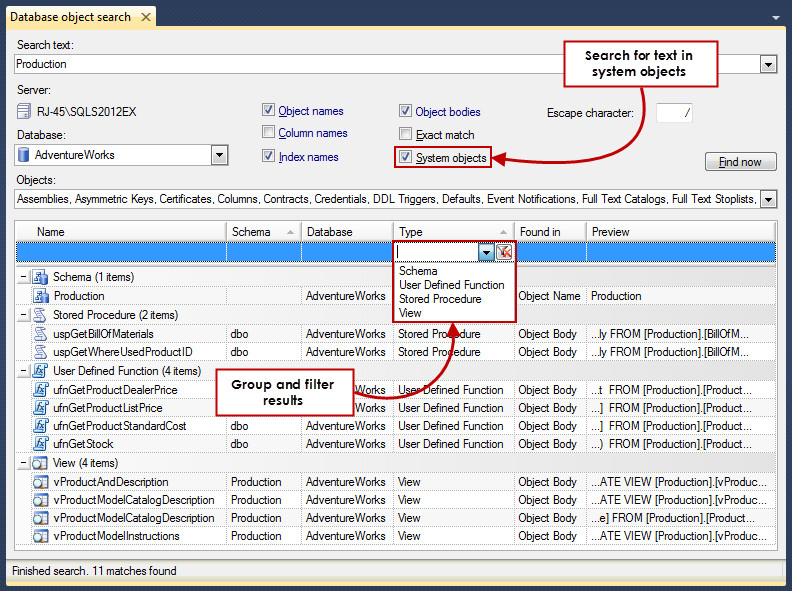
Task: Click the ufnGetProductListPrice function icon
Action: [x=40, y=408]
